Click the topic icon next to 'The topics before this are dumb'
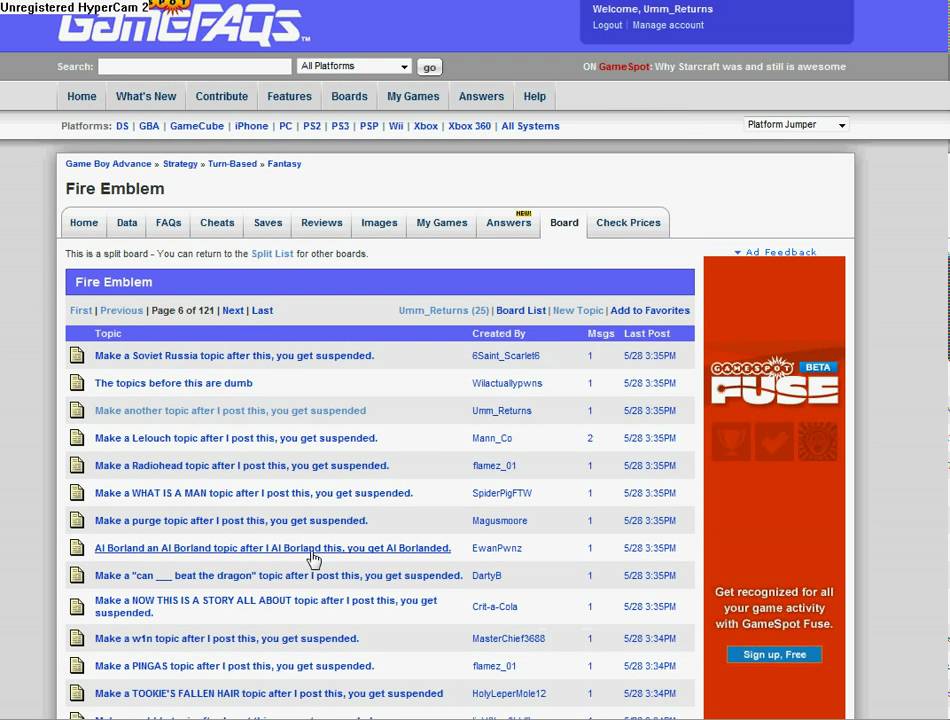This screenshot has width=950, height=720. 77,382
